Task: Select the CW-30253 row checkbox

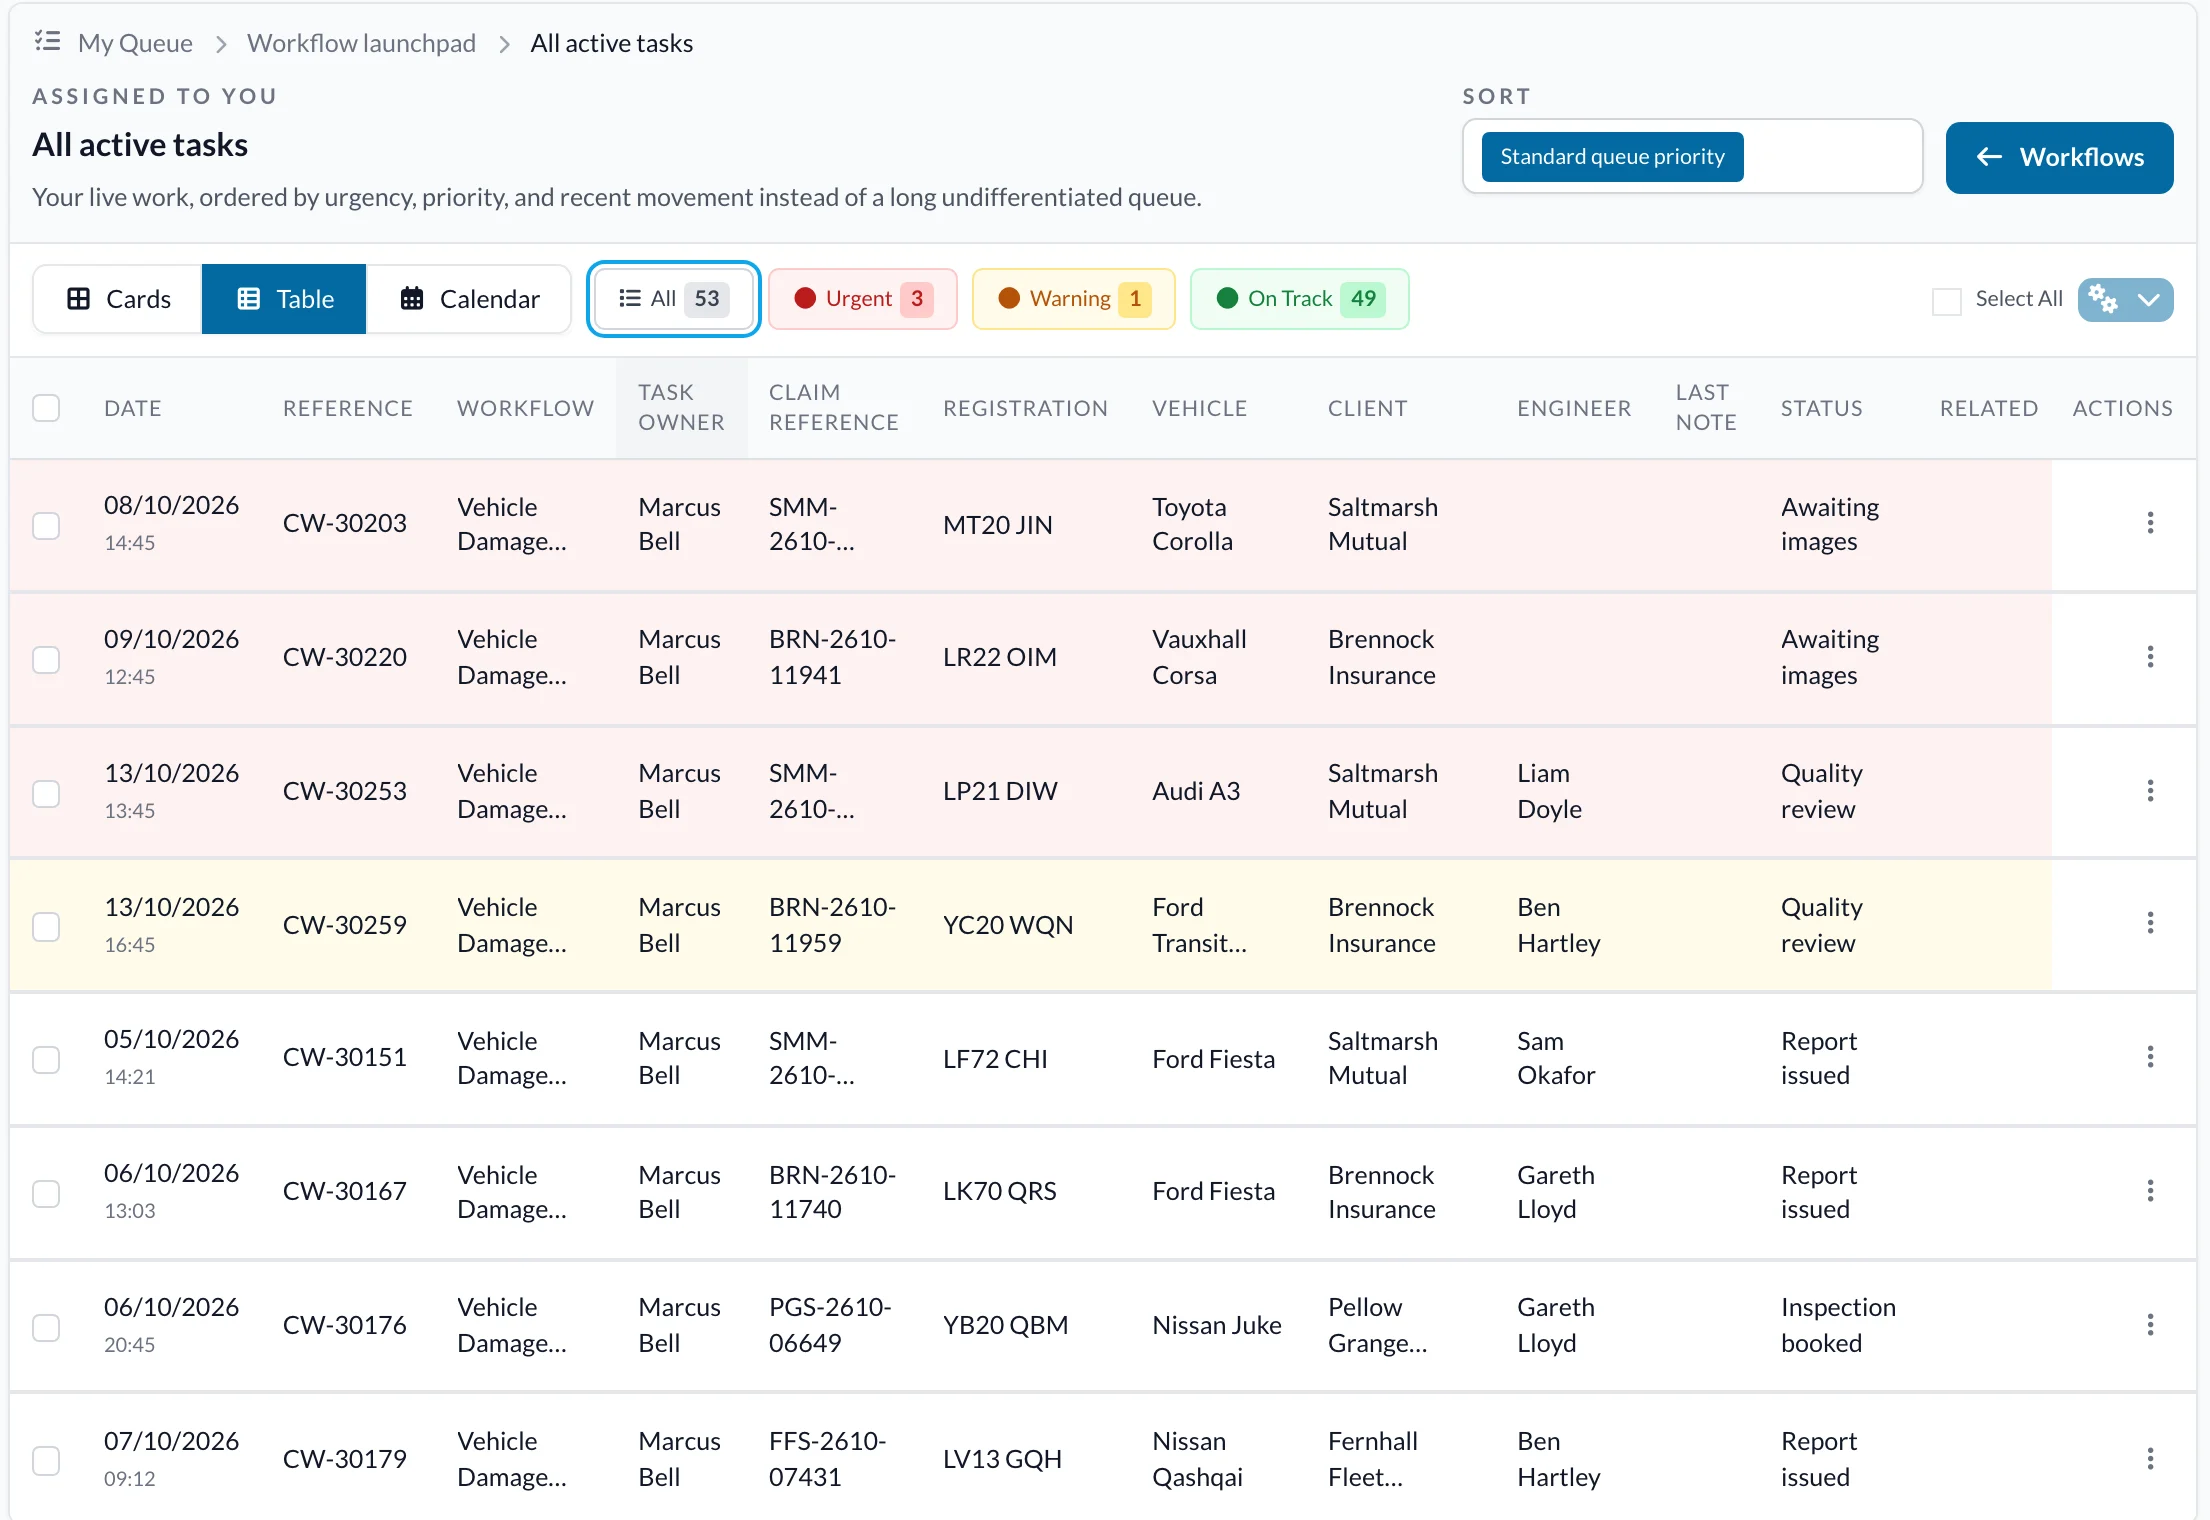Action: (x=46, y=793)
